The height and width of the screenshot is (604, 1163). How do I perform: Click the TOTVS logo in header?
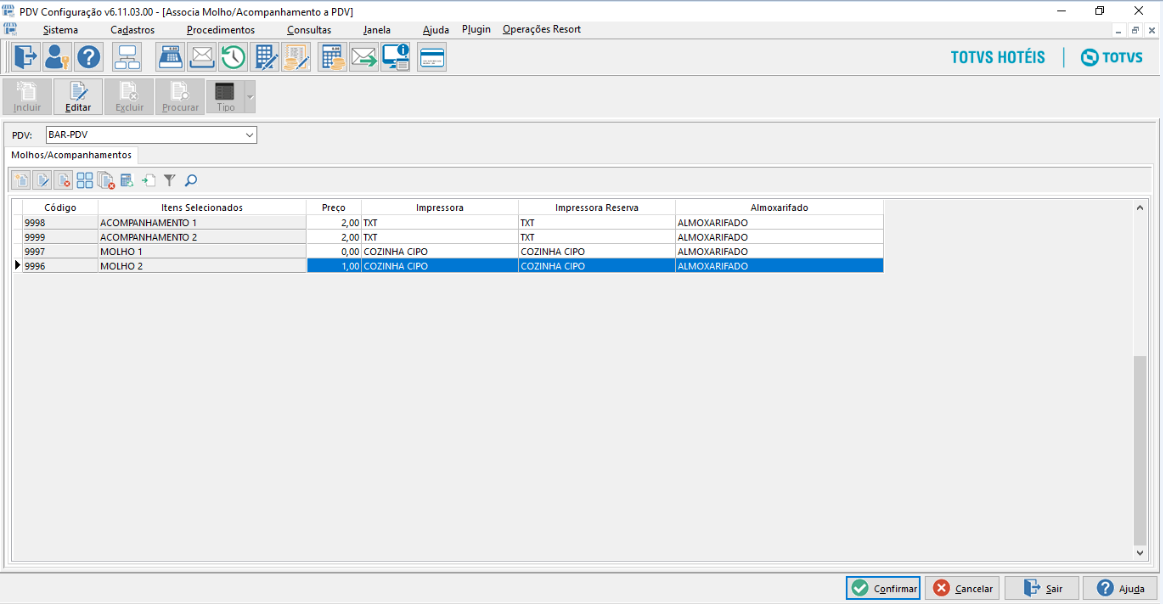[x=1112, y=57]
